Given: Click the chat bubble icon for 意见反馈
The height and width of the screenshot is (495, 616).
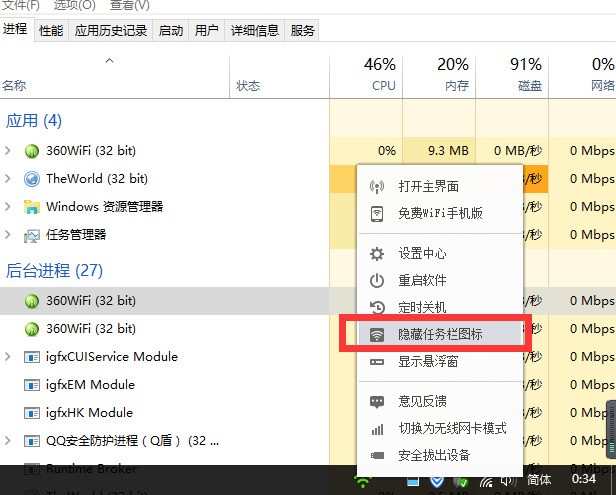Looking at the screenshot, I should (x=377, y=402).
